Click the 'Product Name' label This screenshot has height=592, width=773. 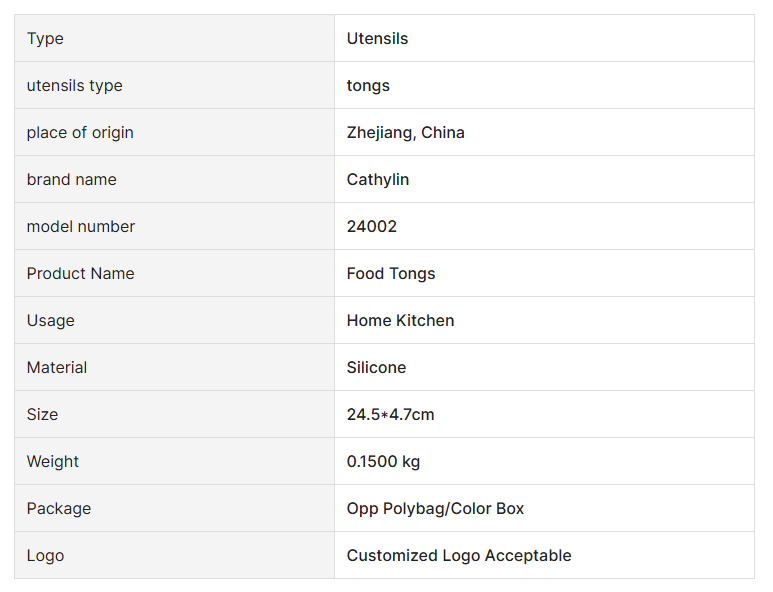[80, 274]
